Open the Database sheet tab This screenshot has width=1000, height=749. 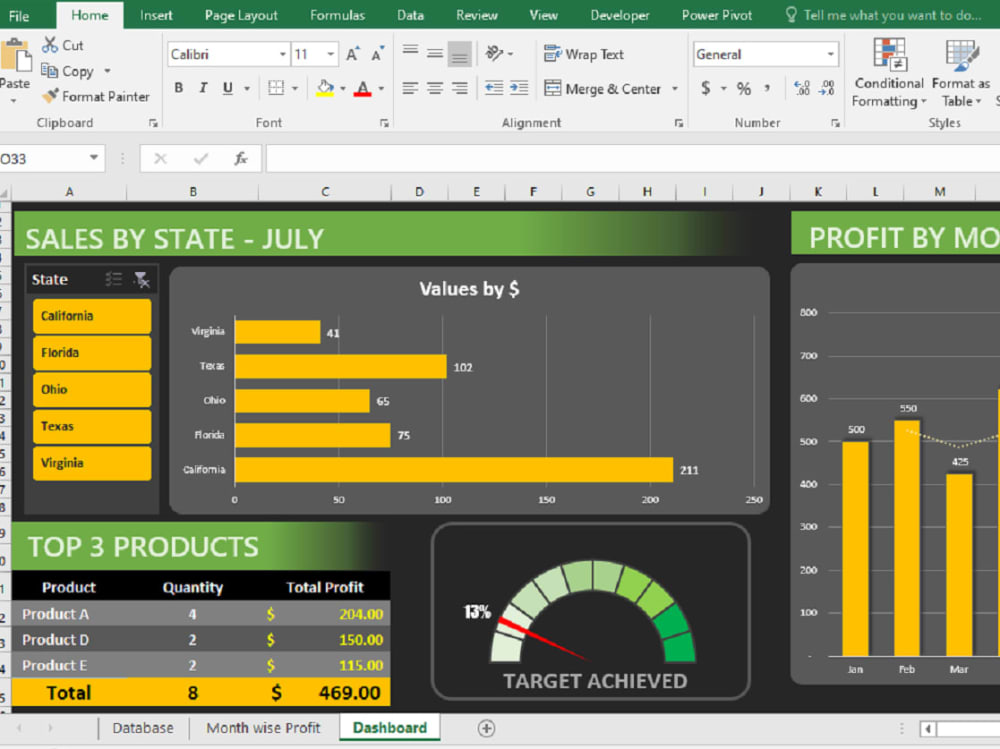[143, 728]
